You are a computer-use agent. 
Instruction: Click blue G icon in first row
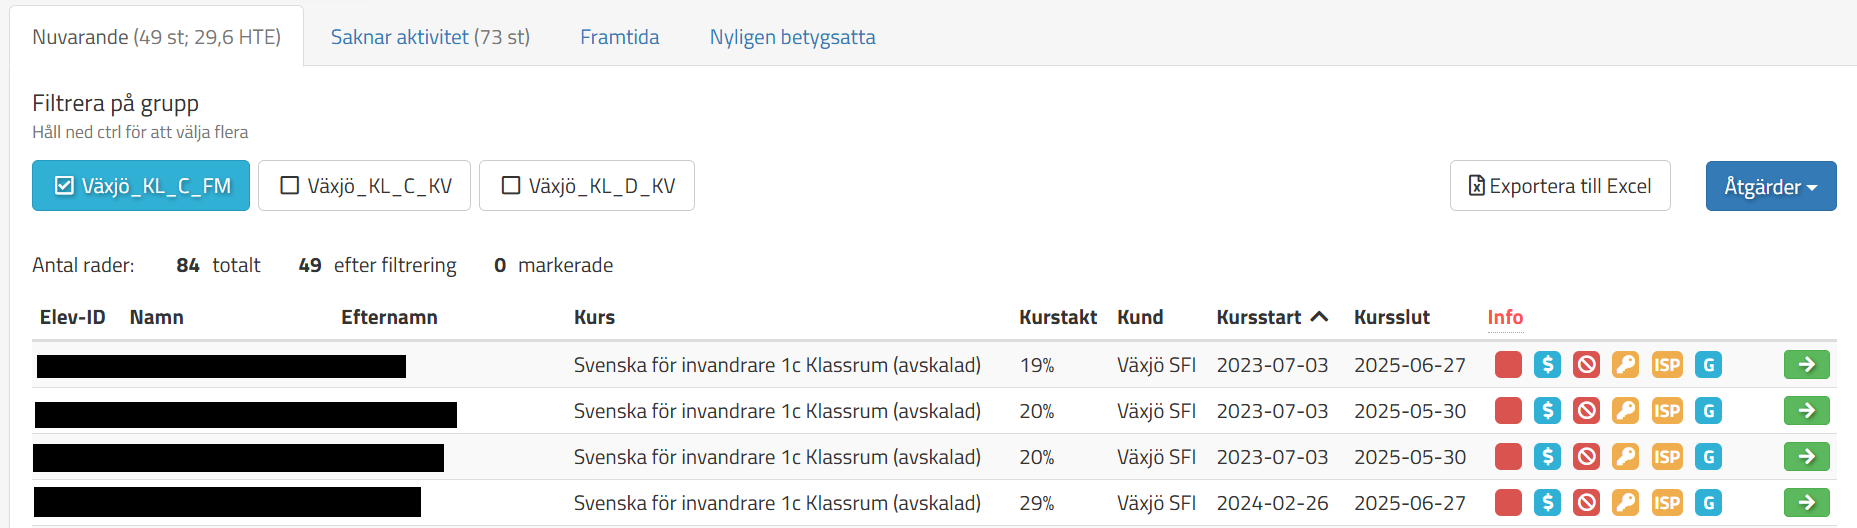(1708, 365)
